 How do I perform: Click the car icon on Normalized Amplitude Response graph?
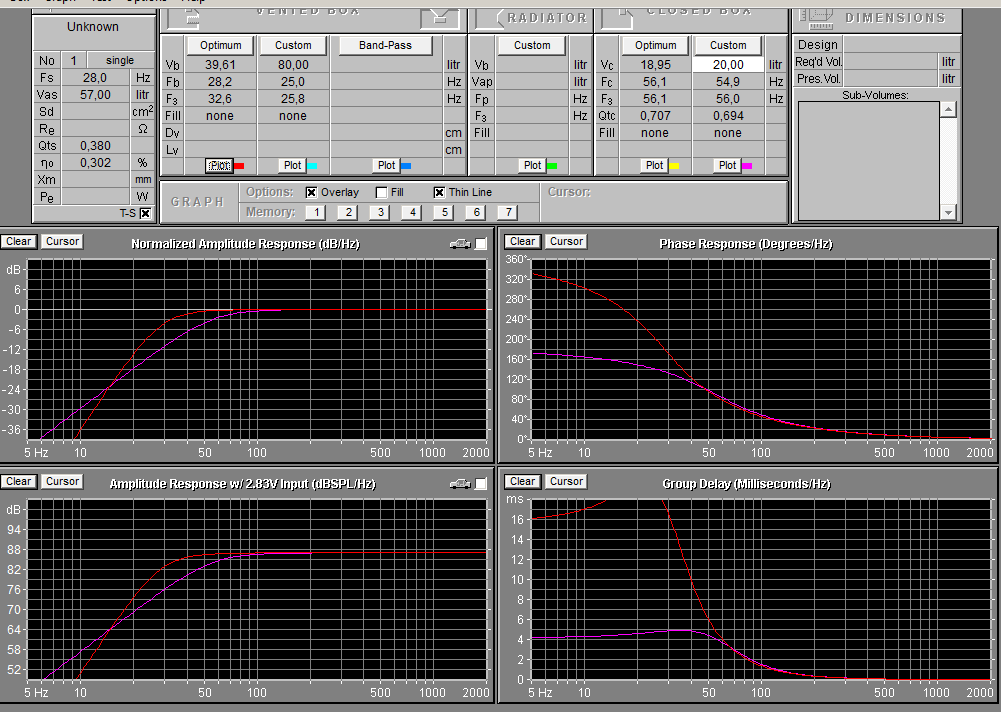pyautogui.click(x=460, y=243)
